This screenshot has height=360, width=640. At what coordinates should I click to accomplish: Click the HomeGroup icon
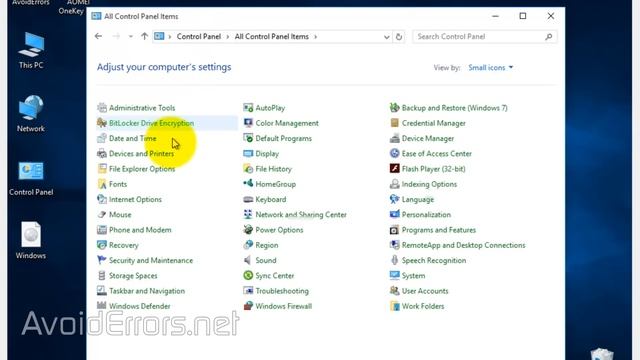click(248, 184)
